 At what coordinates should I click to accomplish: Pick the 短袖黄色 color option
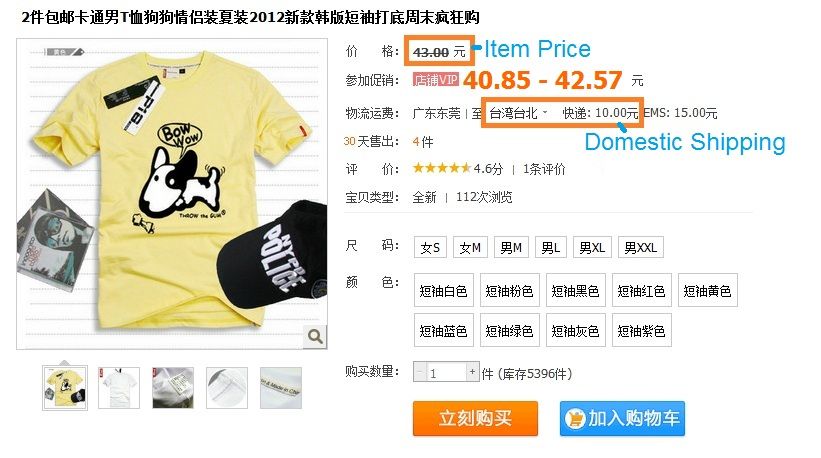point(707,290)
